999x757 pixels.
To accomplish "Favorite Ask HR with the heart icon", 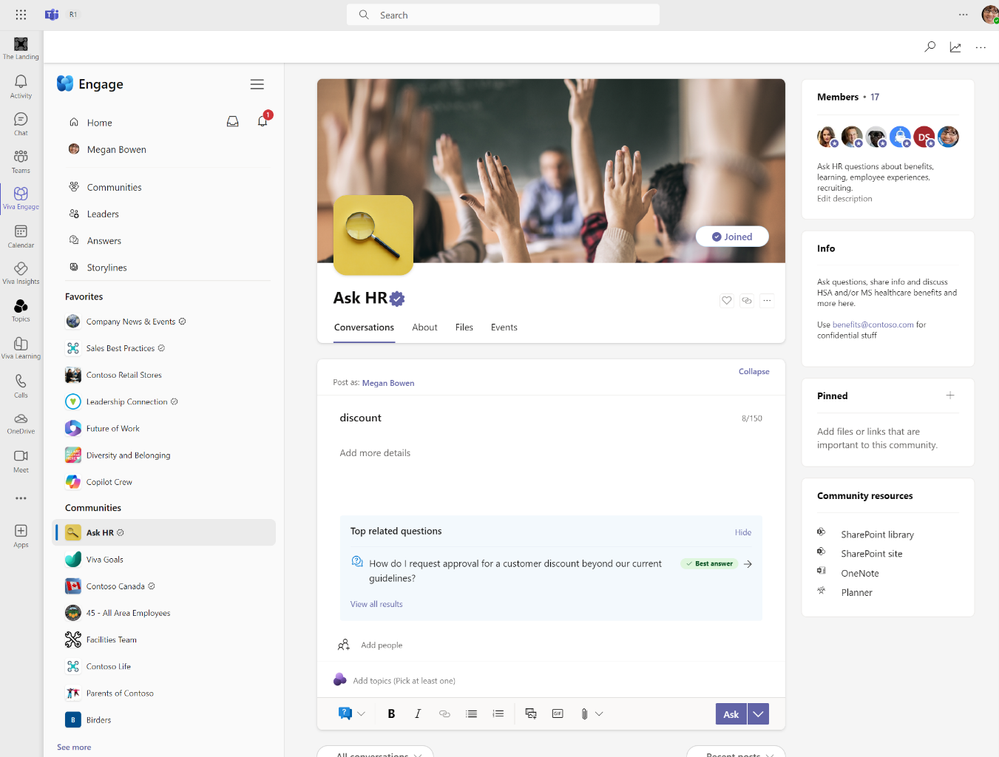I will tap(726, 300).
